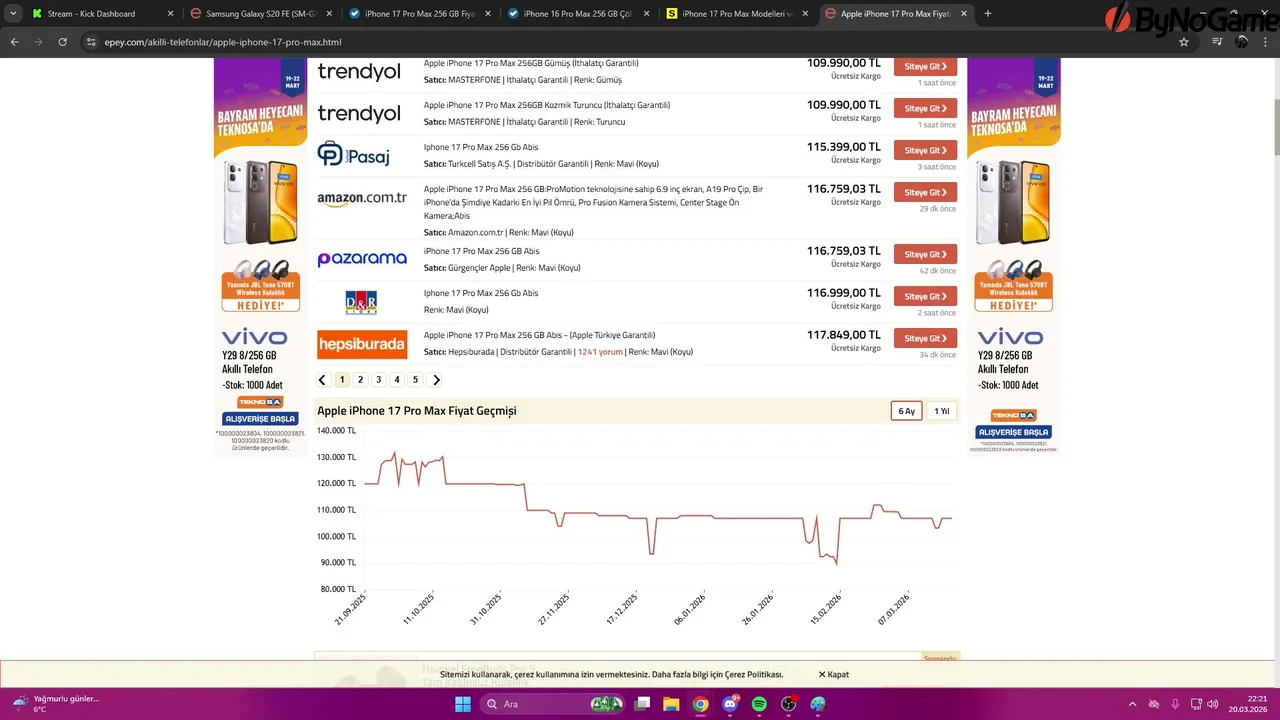This screenshot has height=720, width=1280.
Task: Reload the current page
Action: click(62, 42)
